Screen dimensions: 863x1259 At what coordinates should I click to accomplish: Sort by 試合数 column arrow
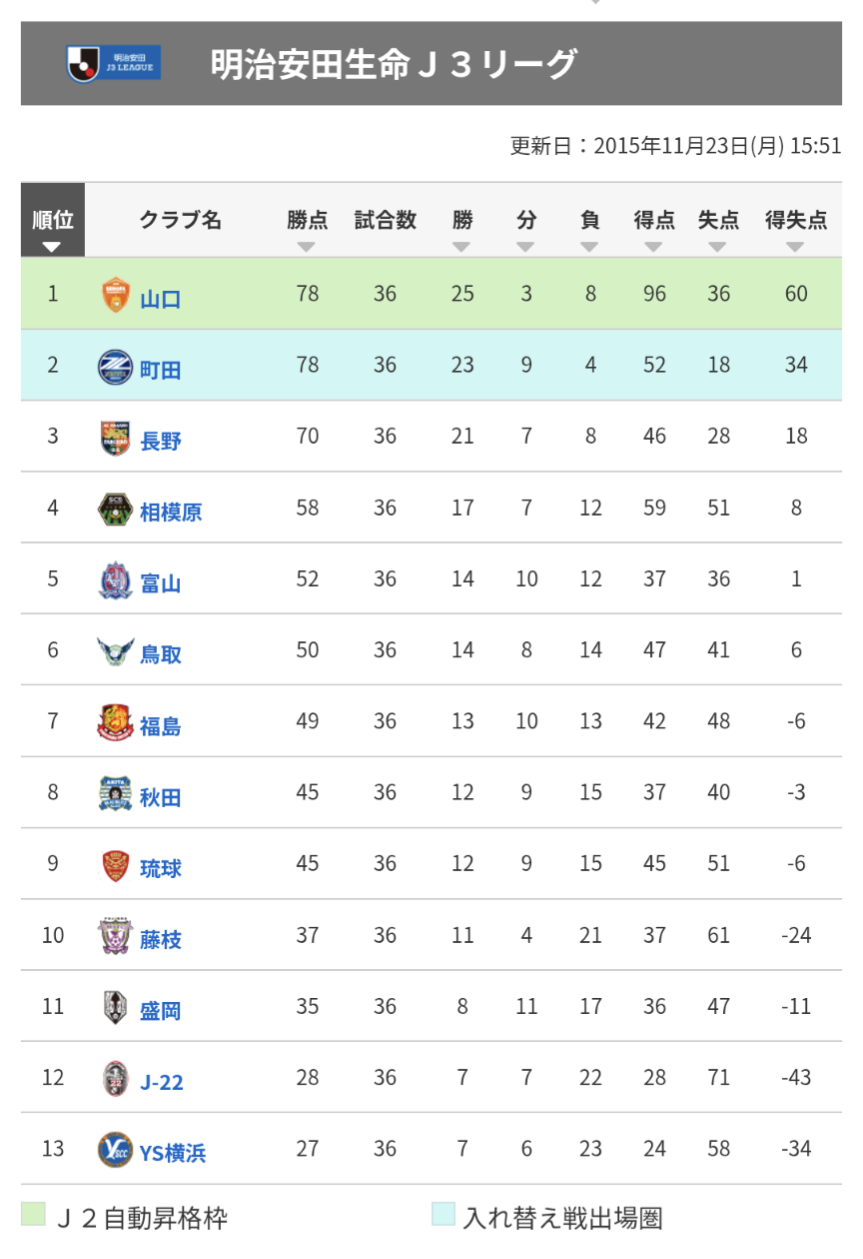385,247
